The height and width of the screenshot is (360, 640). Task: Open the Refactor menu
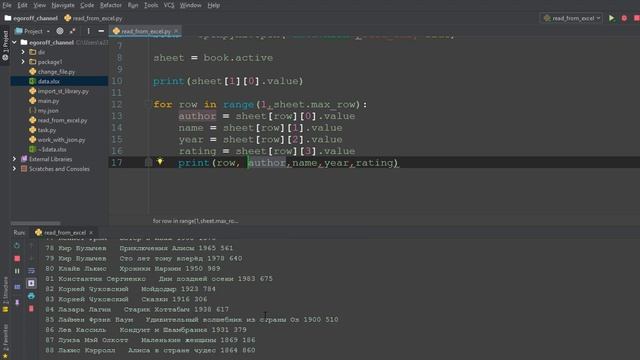coord(111,5)
